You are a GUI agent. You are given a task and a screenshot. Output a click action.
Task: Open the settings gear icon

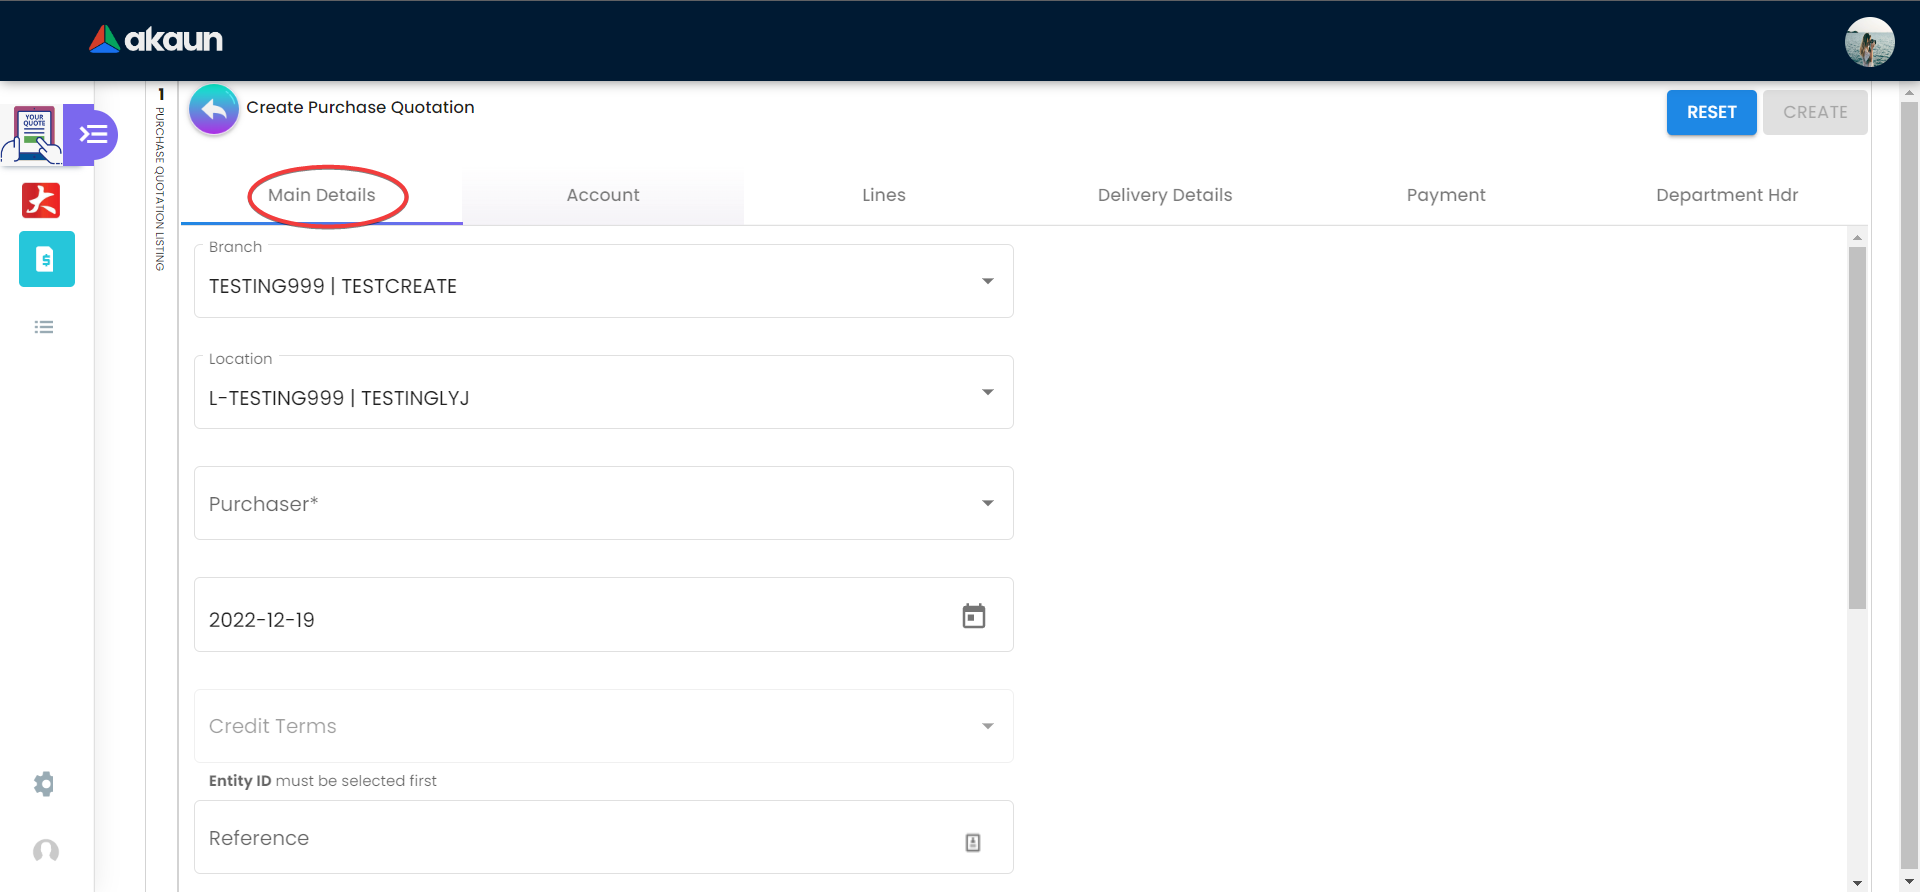click(44, 784)
